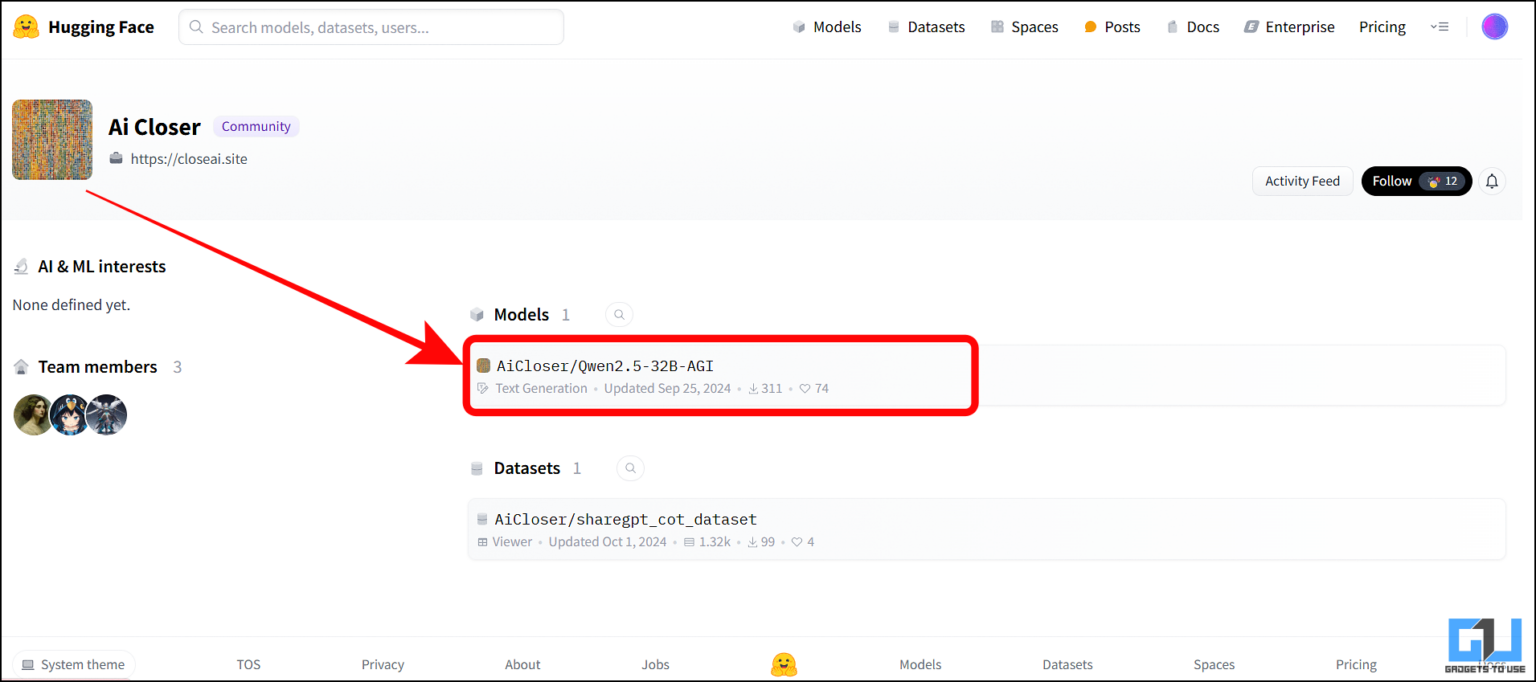Click the Follow button

click(1415, 181)
